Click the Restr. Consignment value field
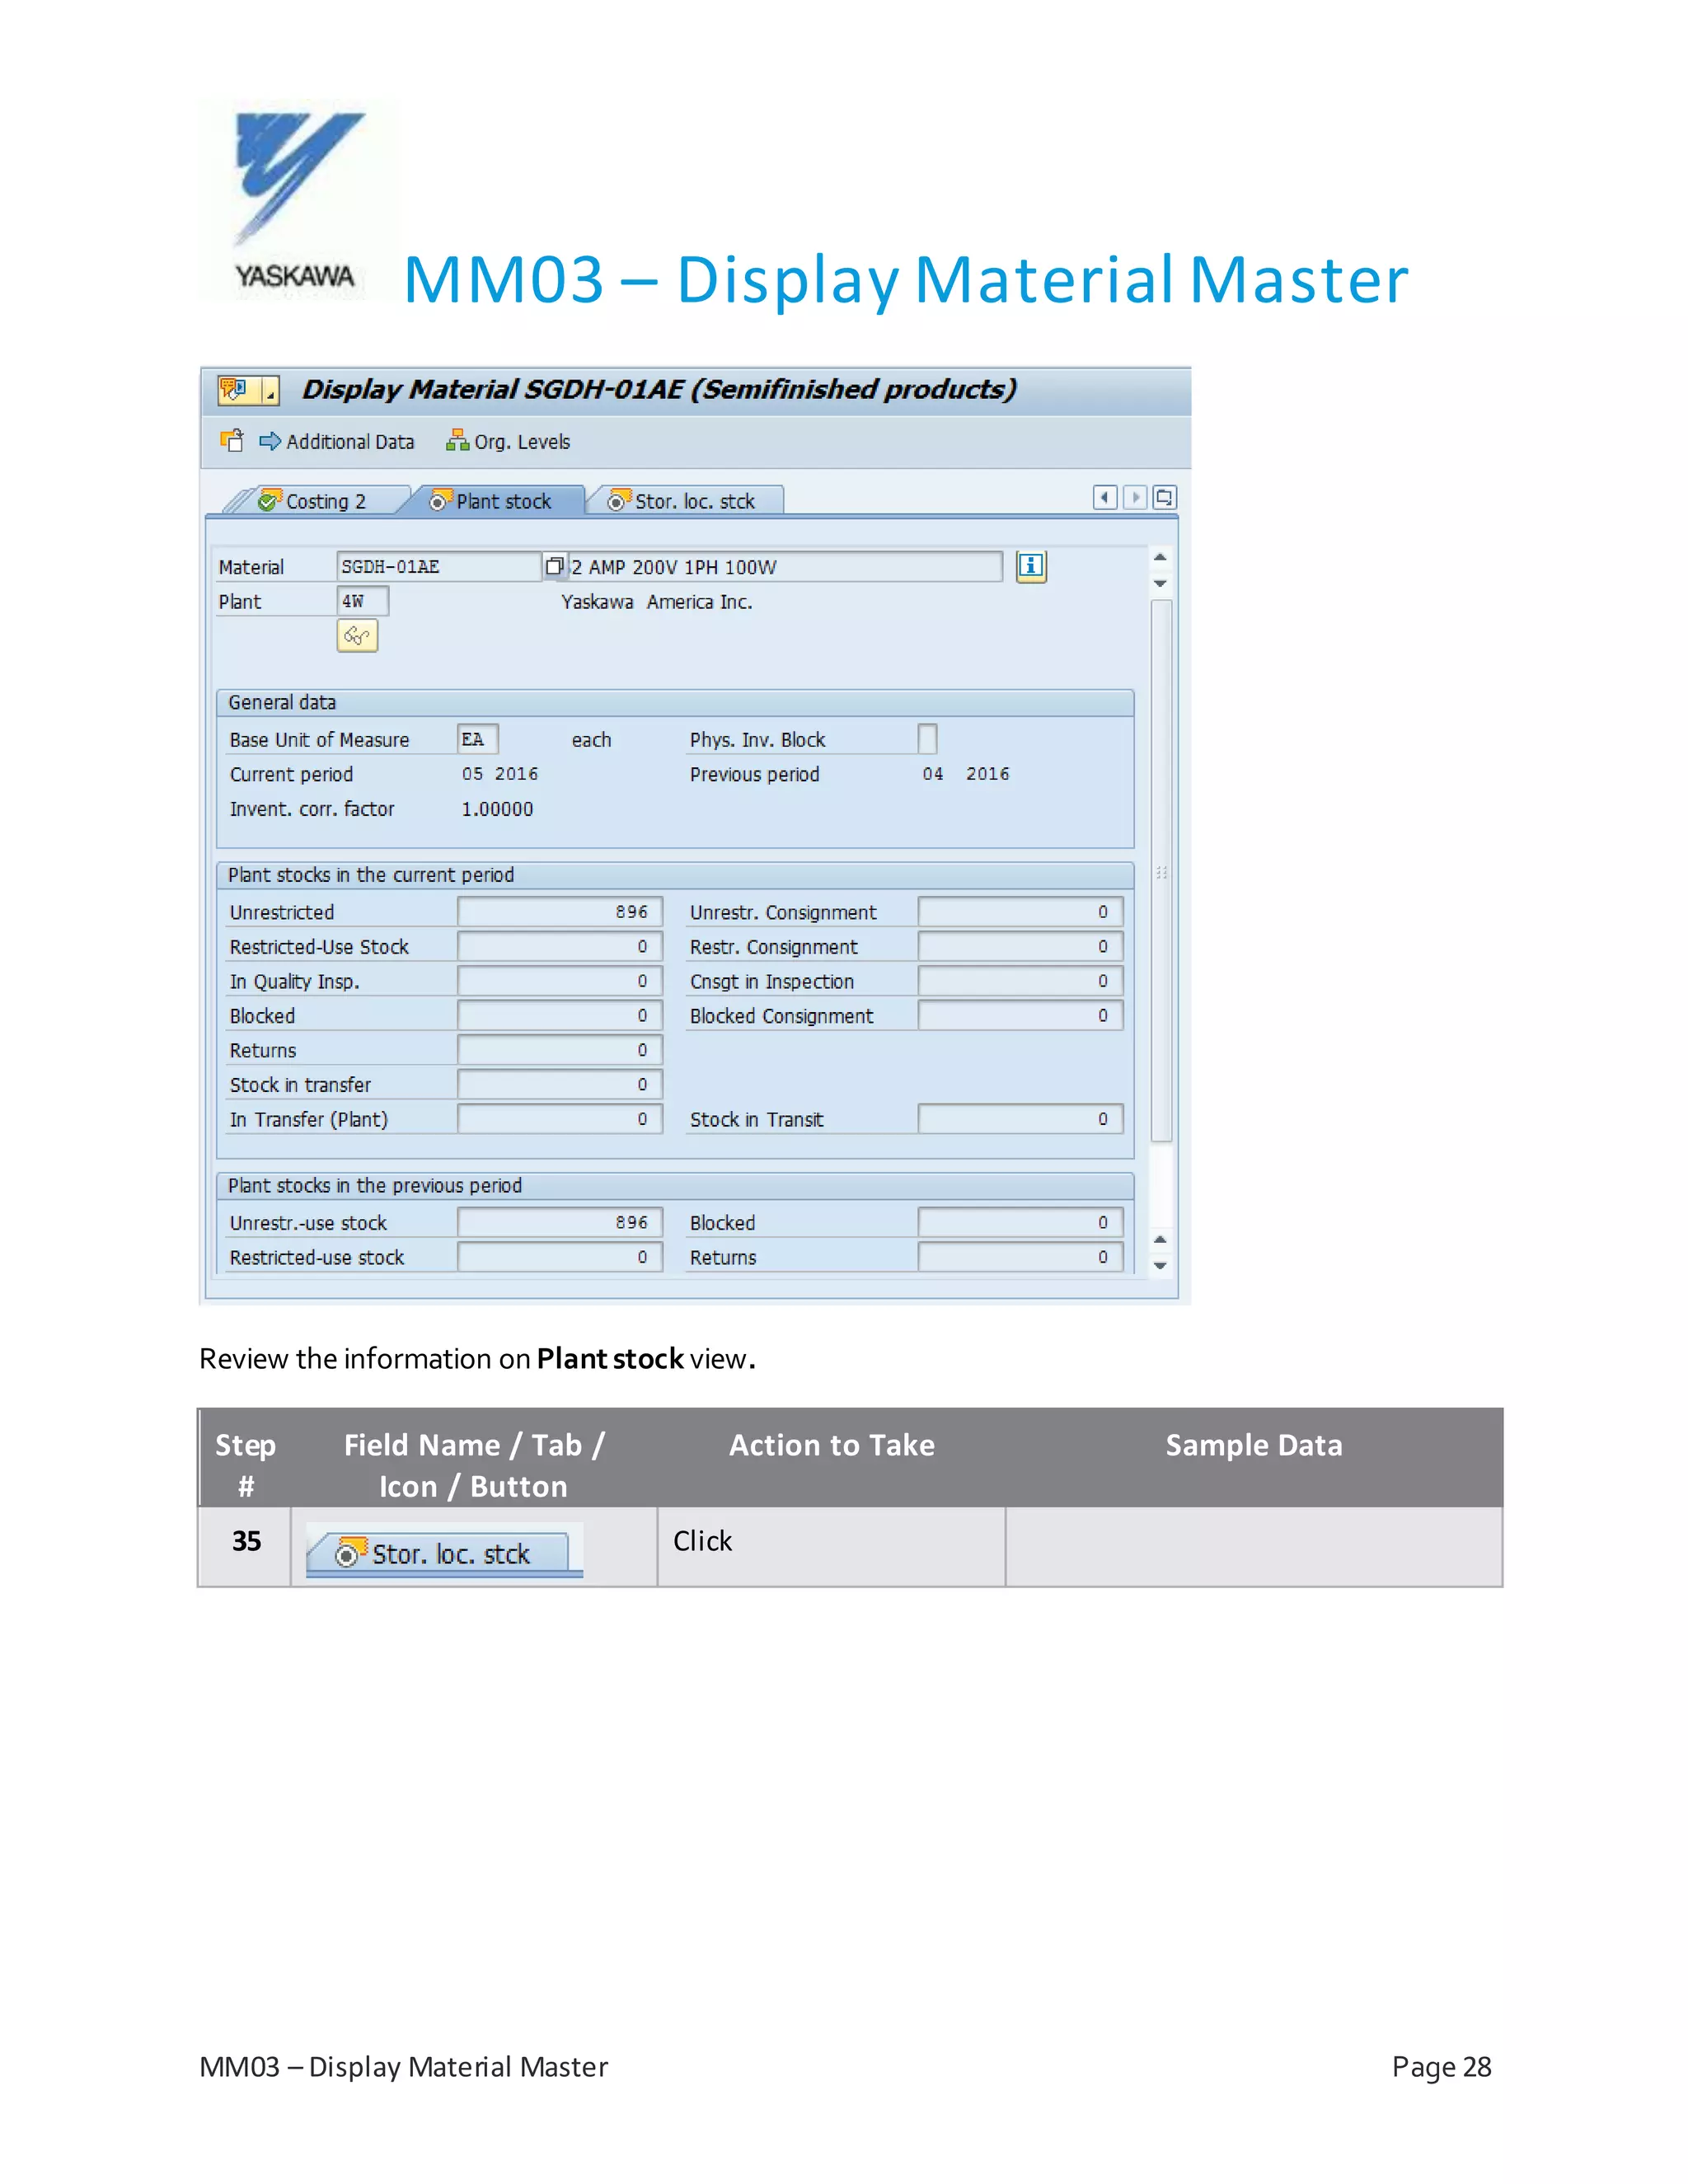The height and width of the screenshot is (2184, 1688). click(x=1020, y=947)
